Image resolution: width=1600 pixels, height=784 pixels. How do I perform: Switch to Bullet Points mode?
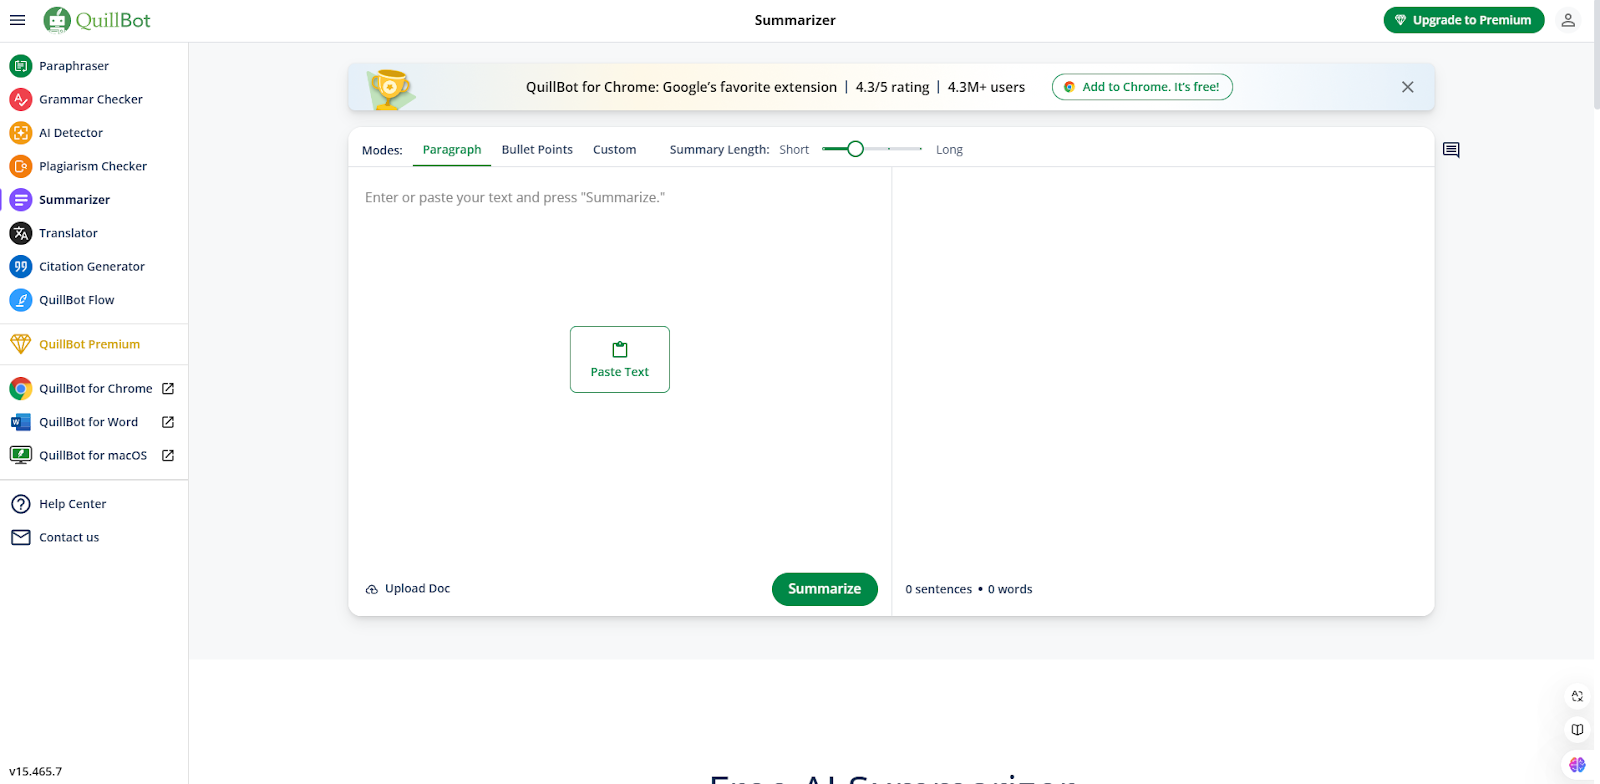pyautogui.click(x=537, y=150)
